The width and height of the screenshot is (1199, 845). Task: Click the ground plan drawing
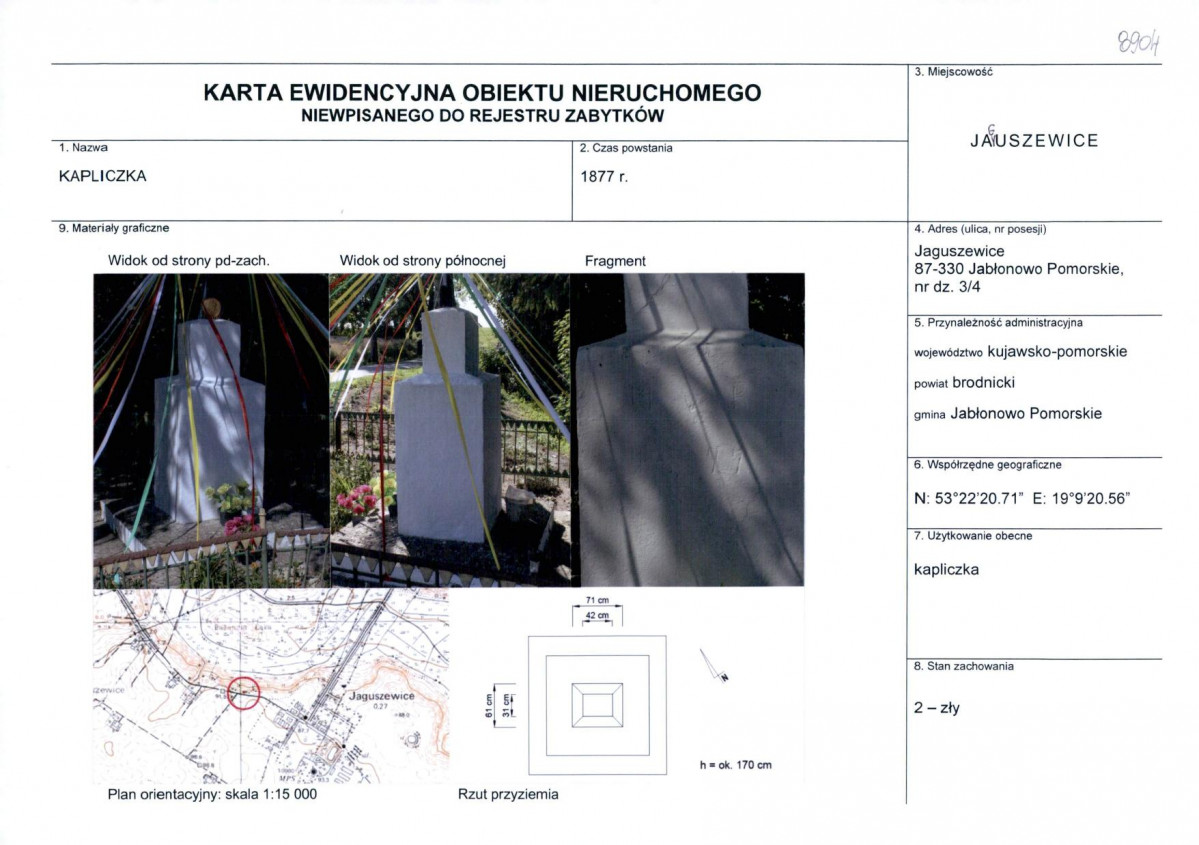[x=597, y=705]
